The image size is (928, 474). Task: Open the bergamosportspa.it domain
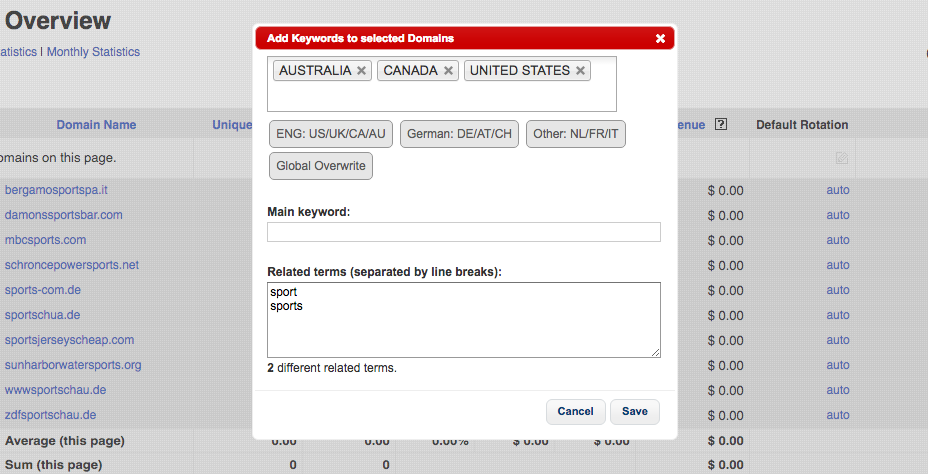point(56,190)
